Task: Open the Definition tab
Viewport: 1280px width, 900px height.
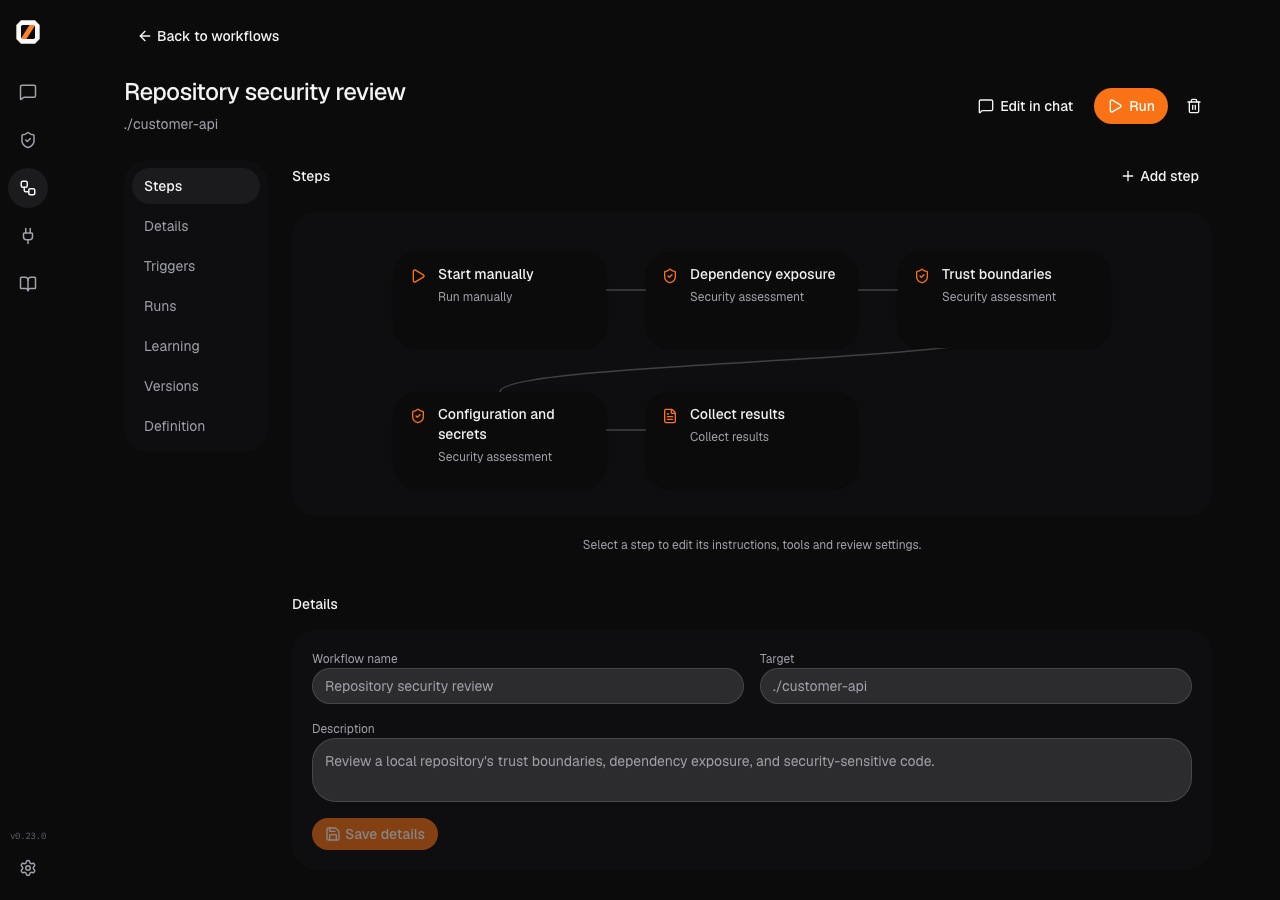Action: point(196,426)
